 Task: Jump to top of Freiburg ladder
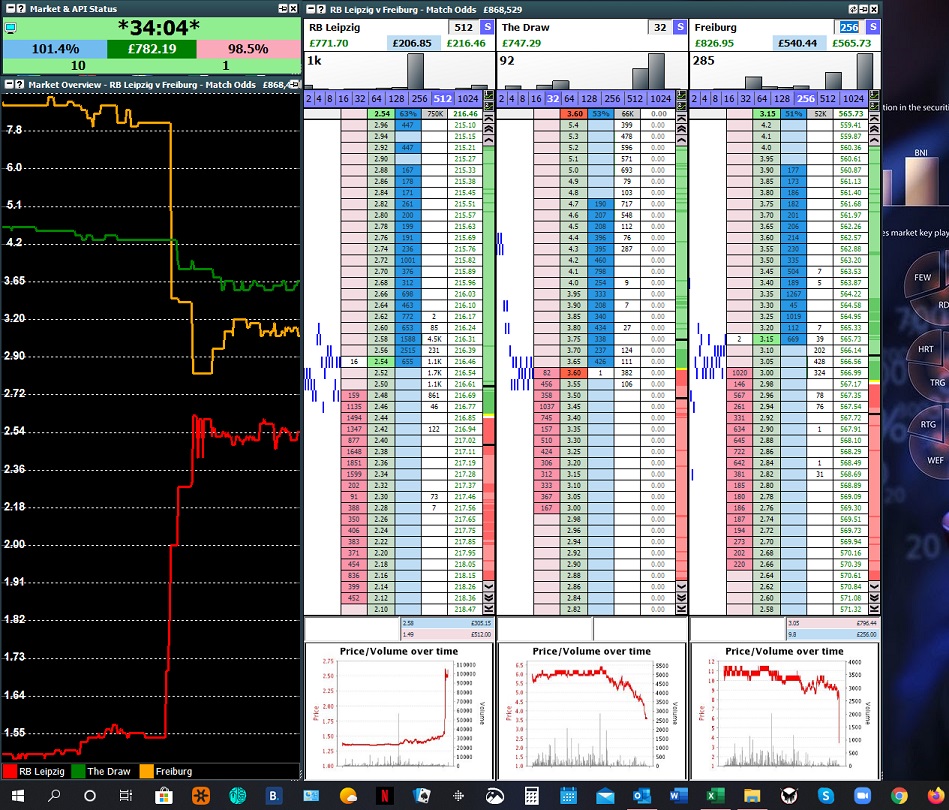[874, 117]
